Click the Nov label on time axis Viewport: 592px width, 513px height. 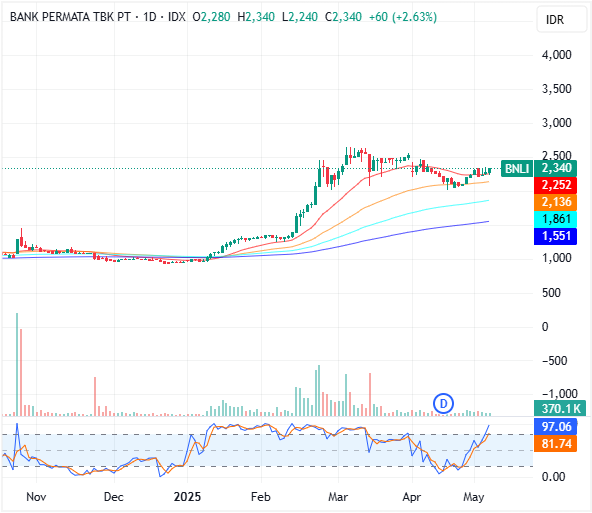click(36, 497)
